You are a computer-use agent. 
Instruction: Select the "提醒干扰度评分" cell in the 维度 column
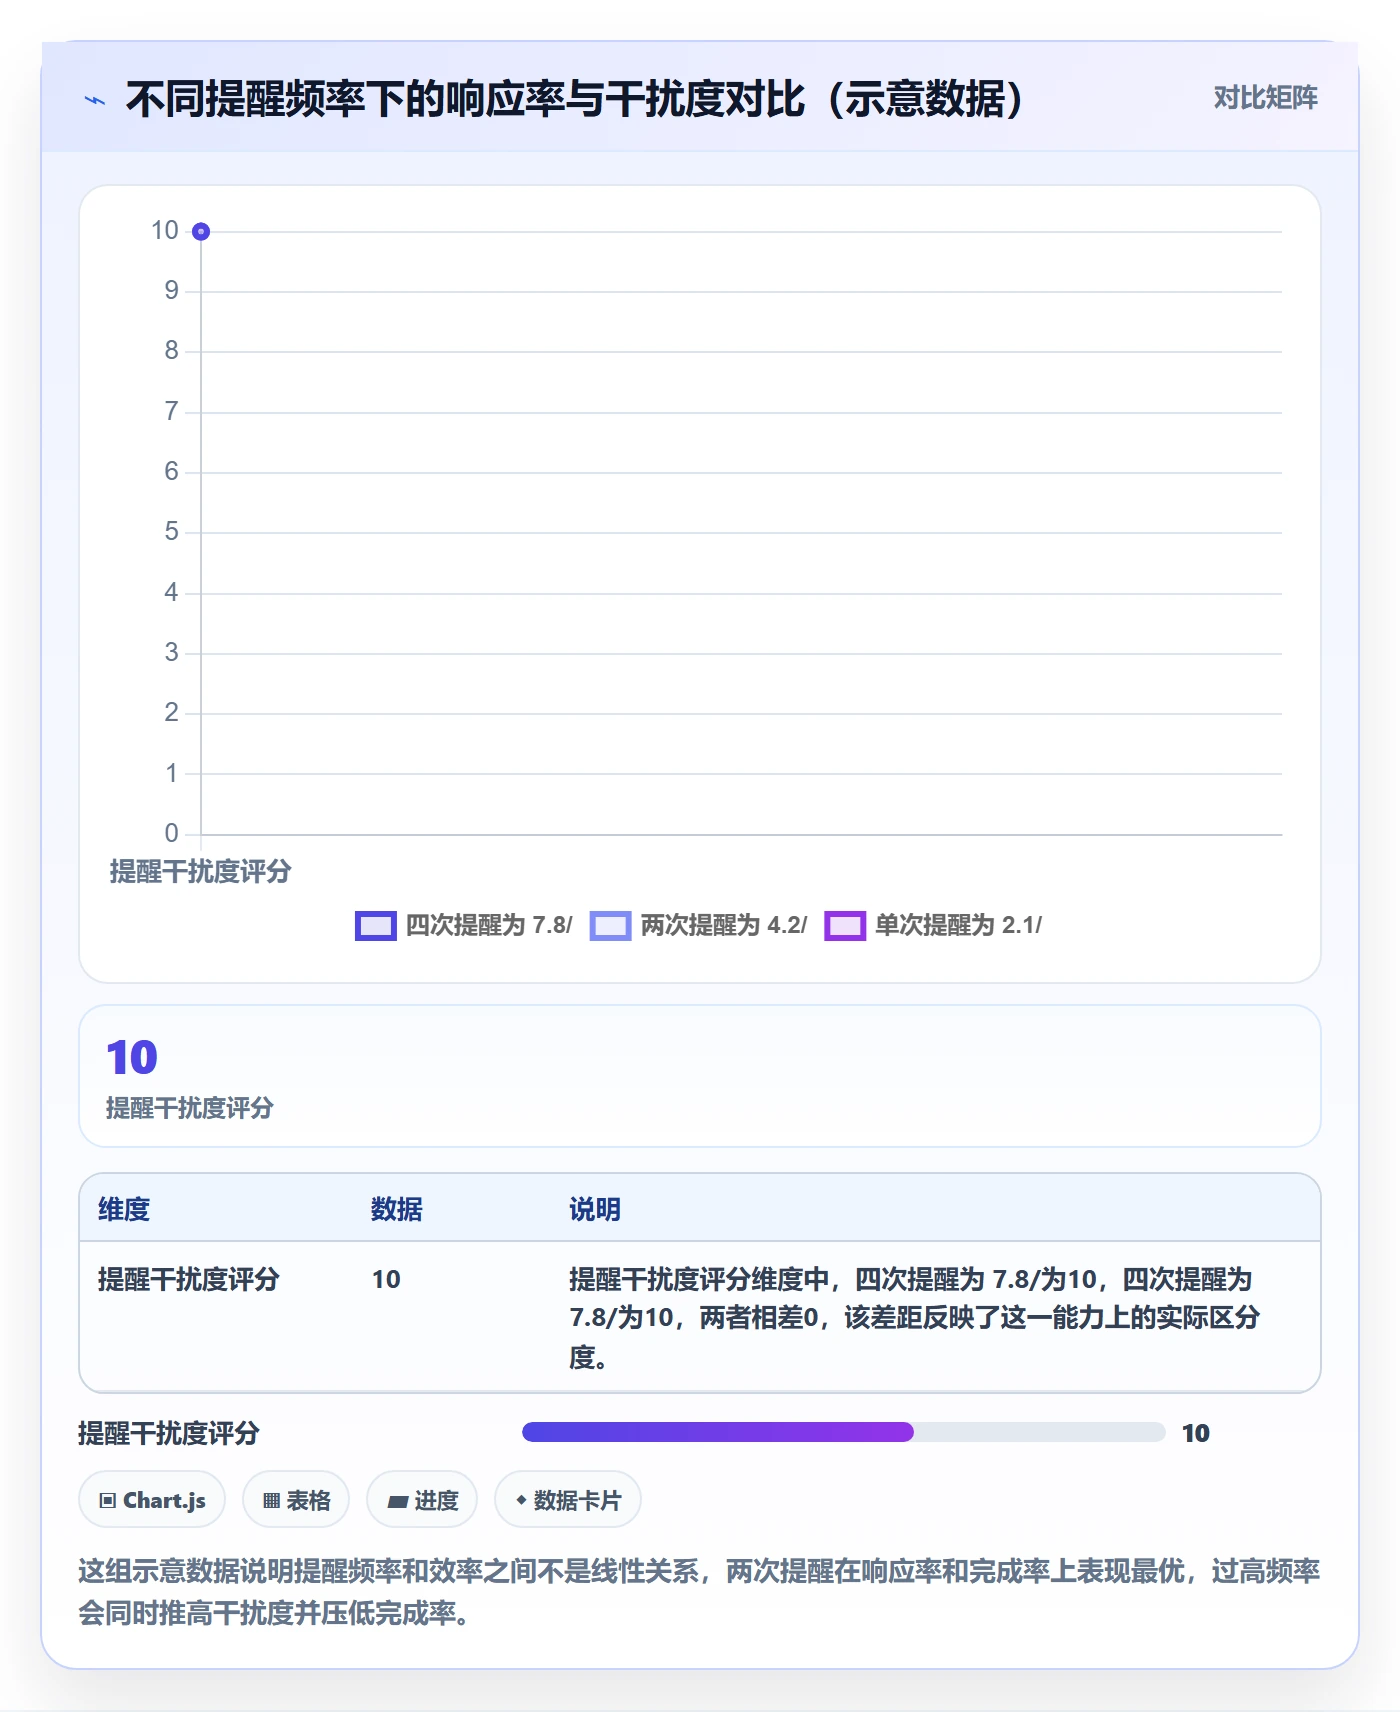tap(189, 1279)
